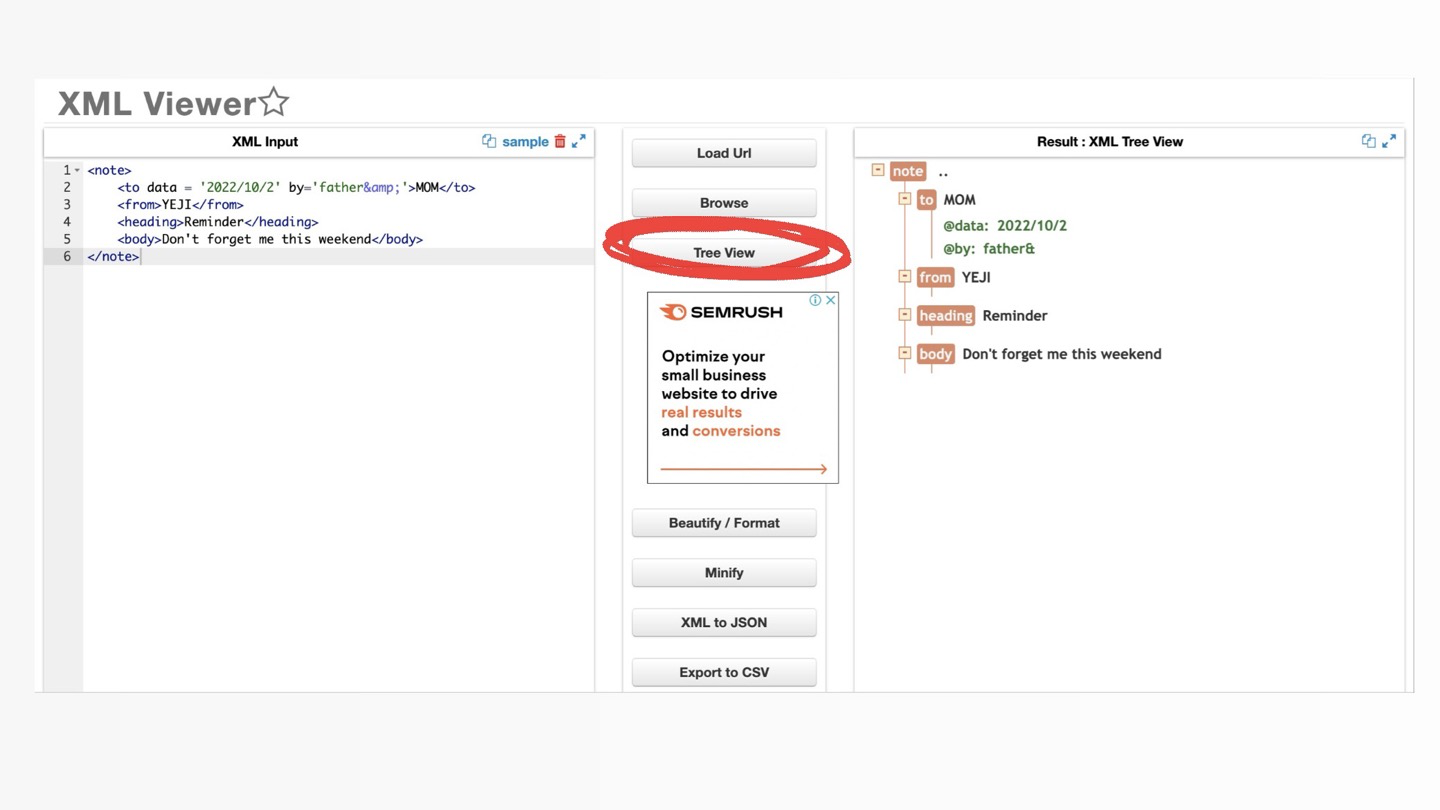Viewport: 1440px width, 810px height.
Task: Click line number 6 in editor gutter
Action: (67, 256)
